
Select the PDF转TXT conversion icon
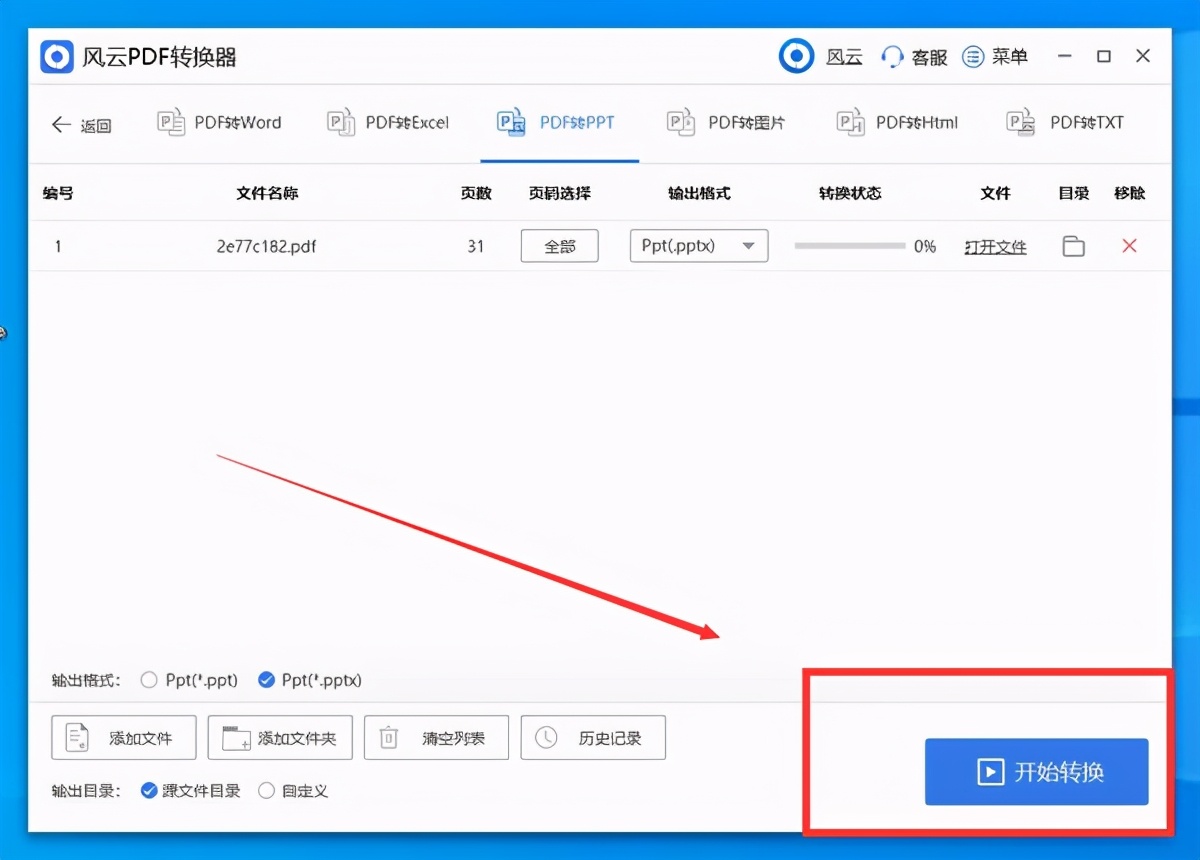[x=1020, y=122]
